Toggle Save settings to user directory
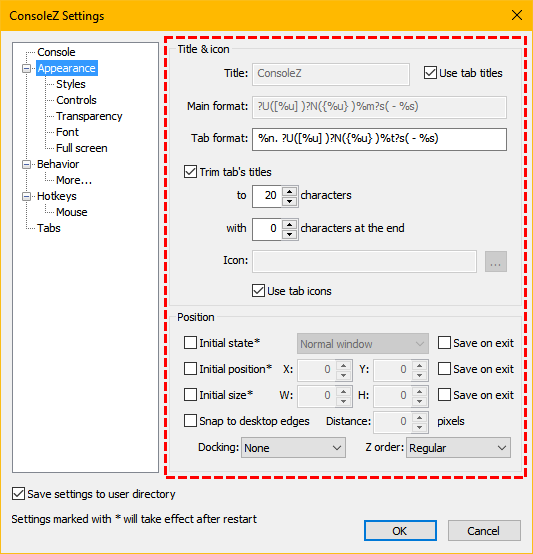The image size is (533, 554). tap(18, 494)
